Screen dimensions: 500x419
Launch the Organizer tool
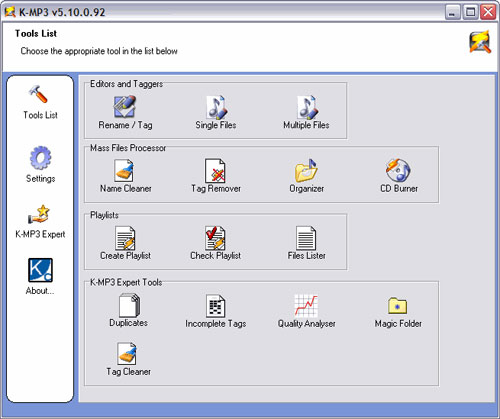(306, 176)
